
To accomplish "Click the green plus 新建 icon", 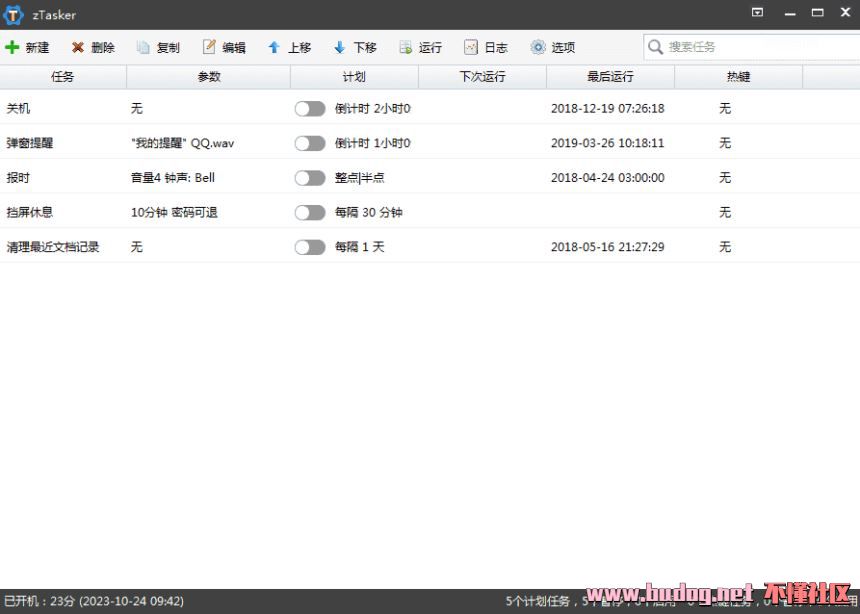I will [12, 47].
